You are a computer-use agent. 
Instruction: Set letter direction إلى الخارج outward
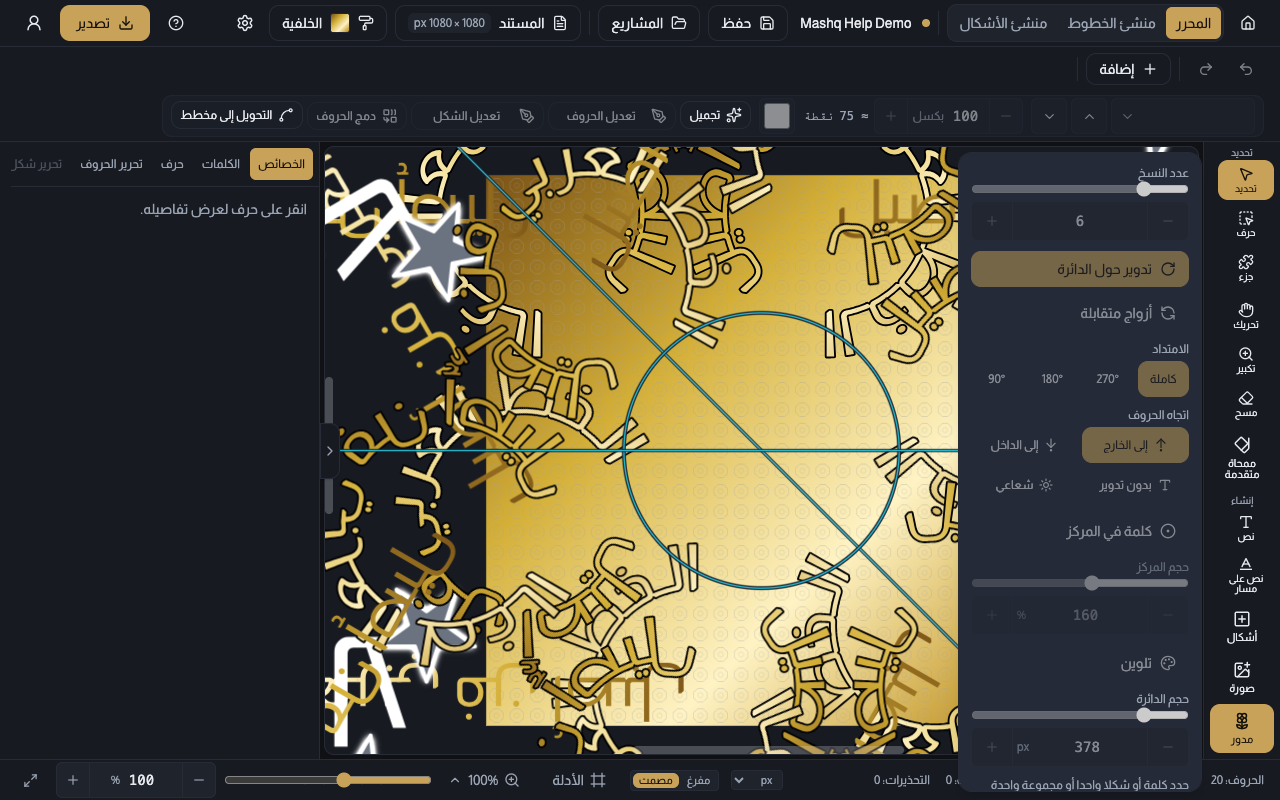pos(1135,445)
